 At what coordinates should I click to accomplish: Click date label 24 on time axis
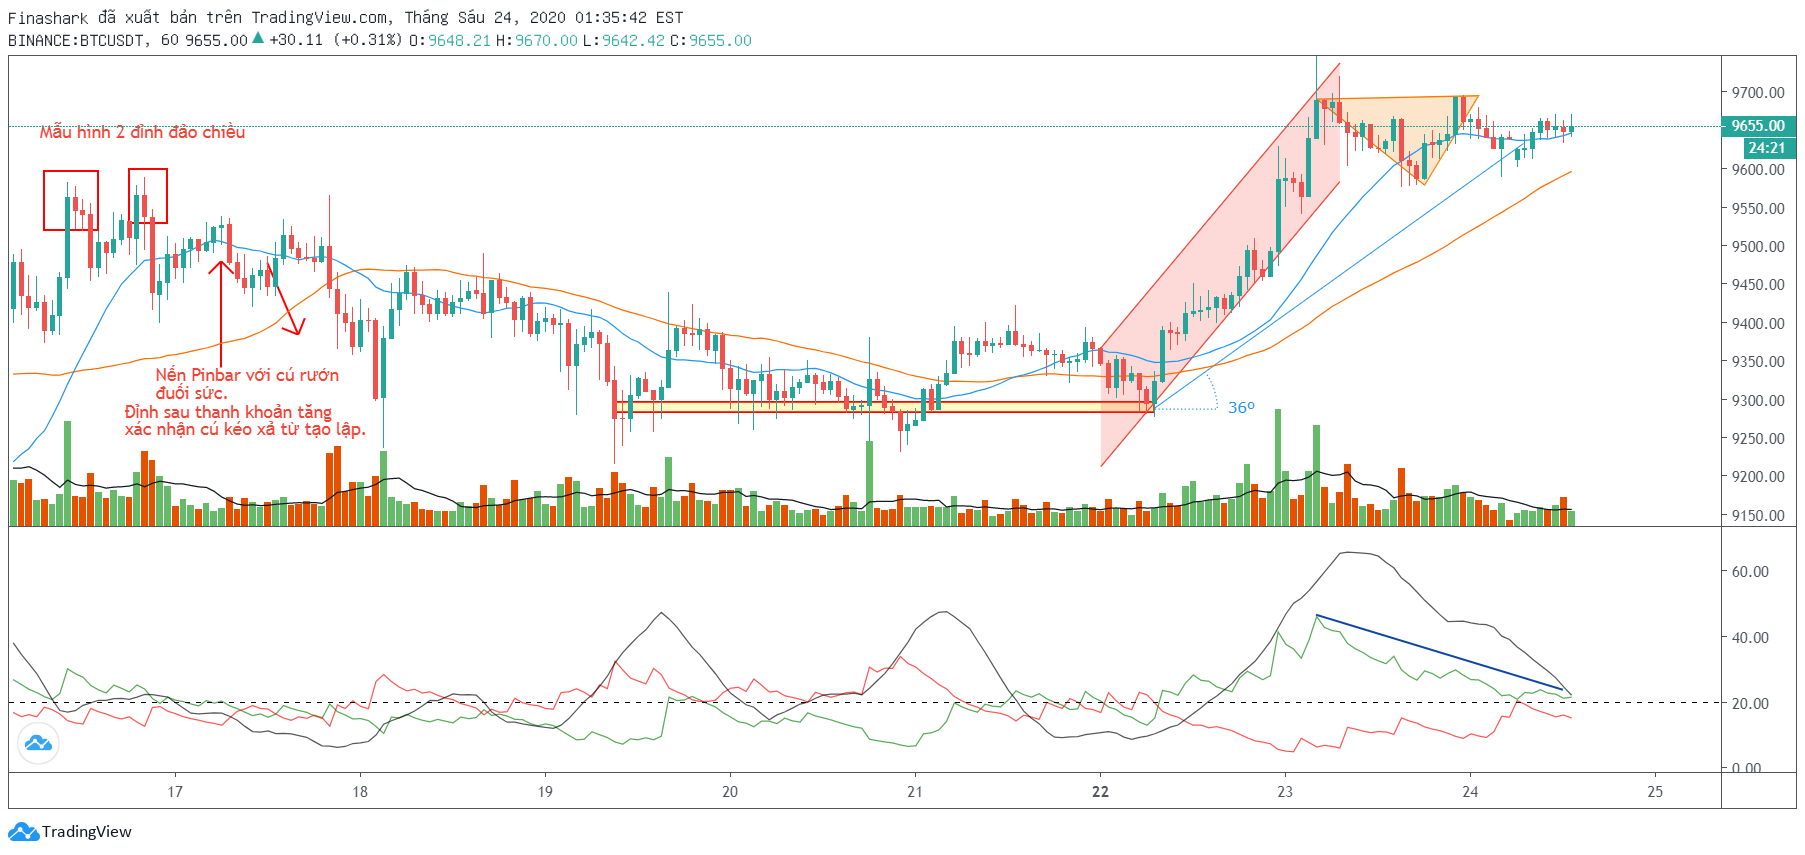click(1470, 792)
